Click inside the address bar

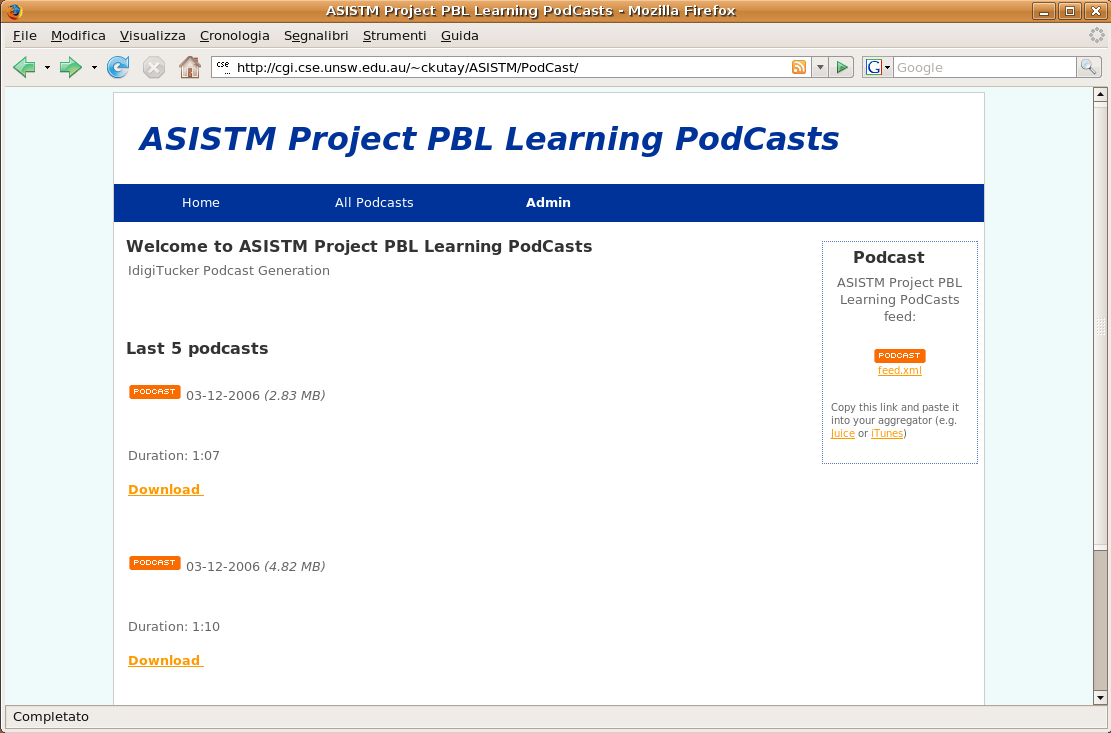coord(500,67)
